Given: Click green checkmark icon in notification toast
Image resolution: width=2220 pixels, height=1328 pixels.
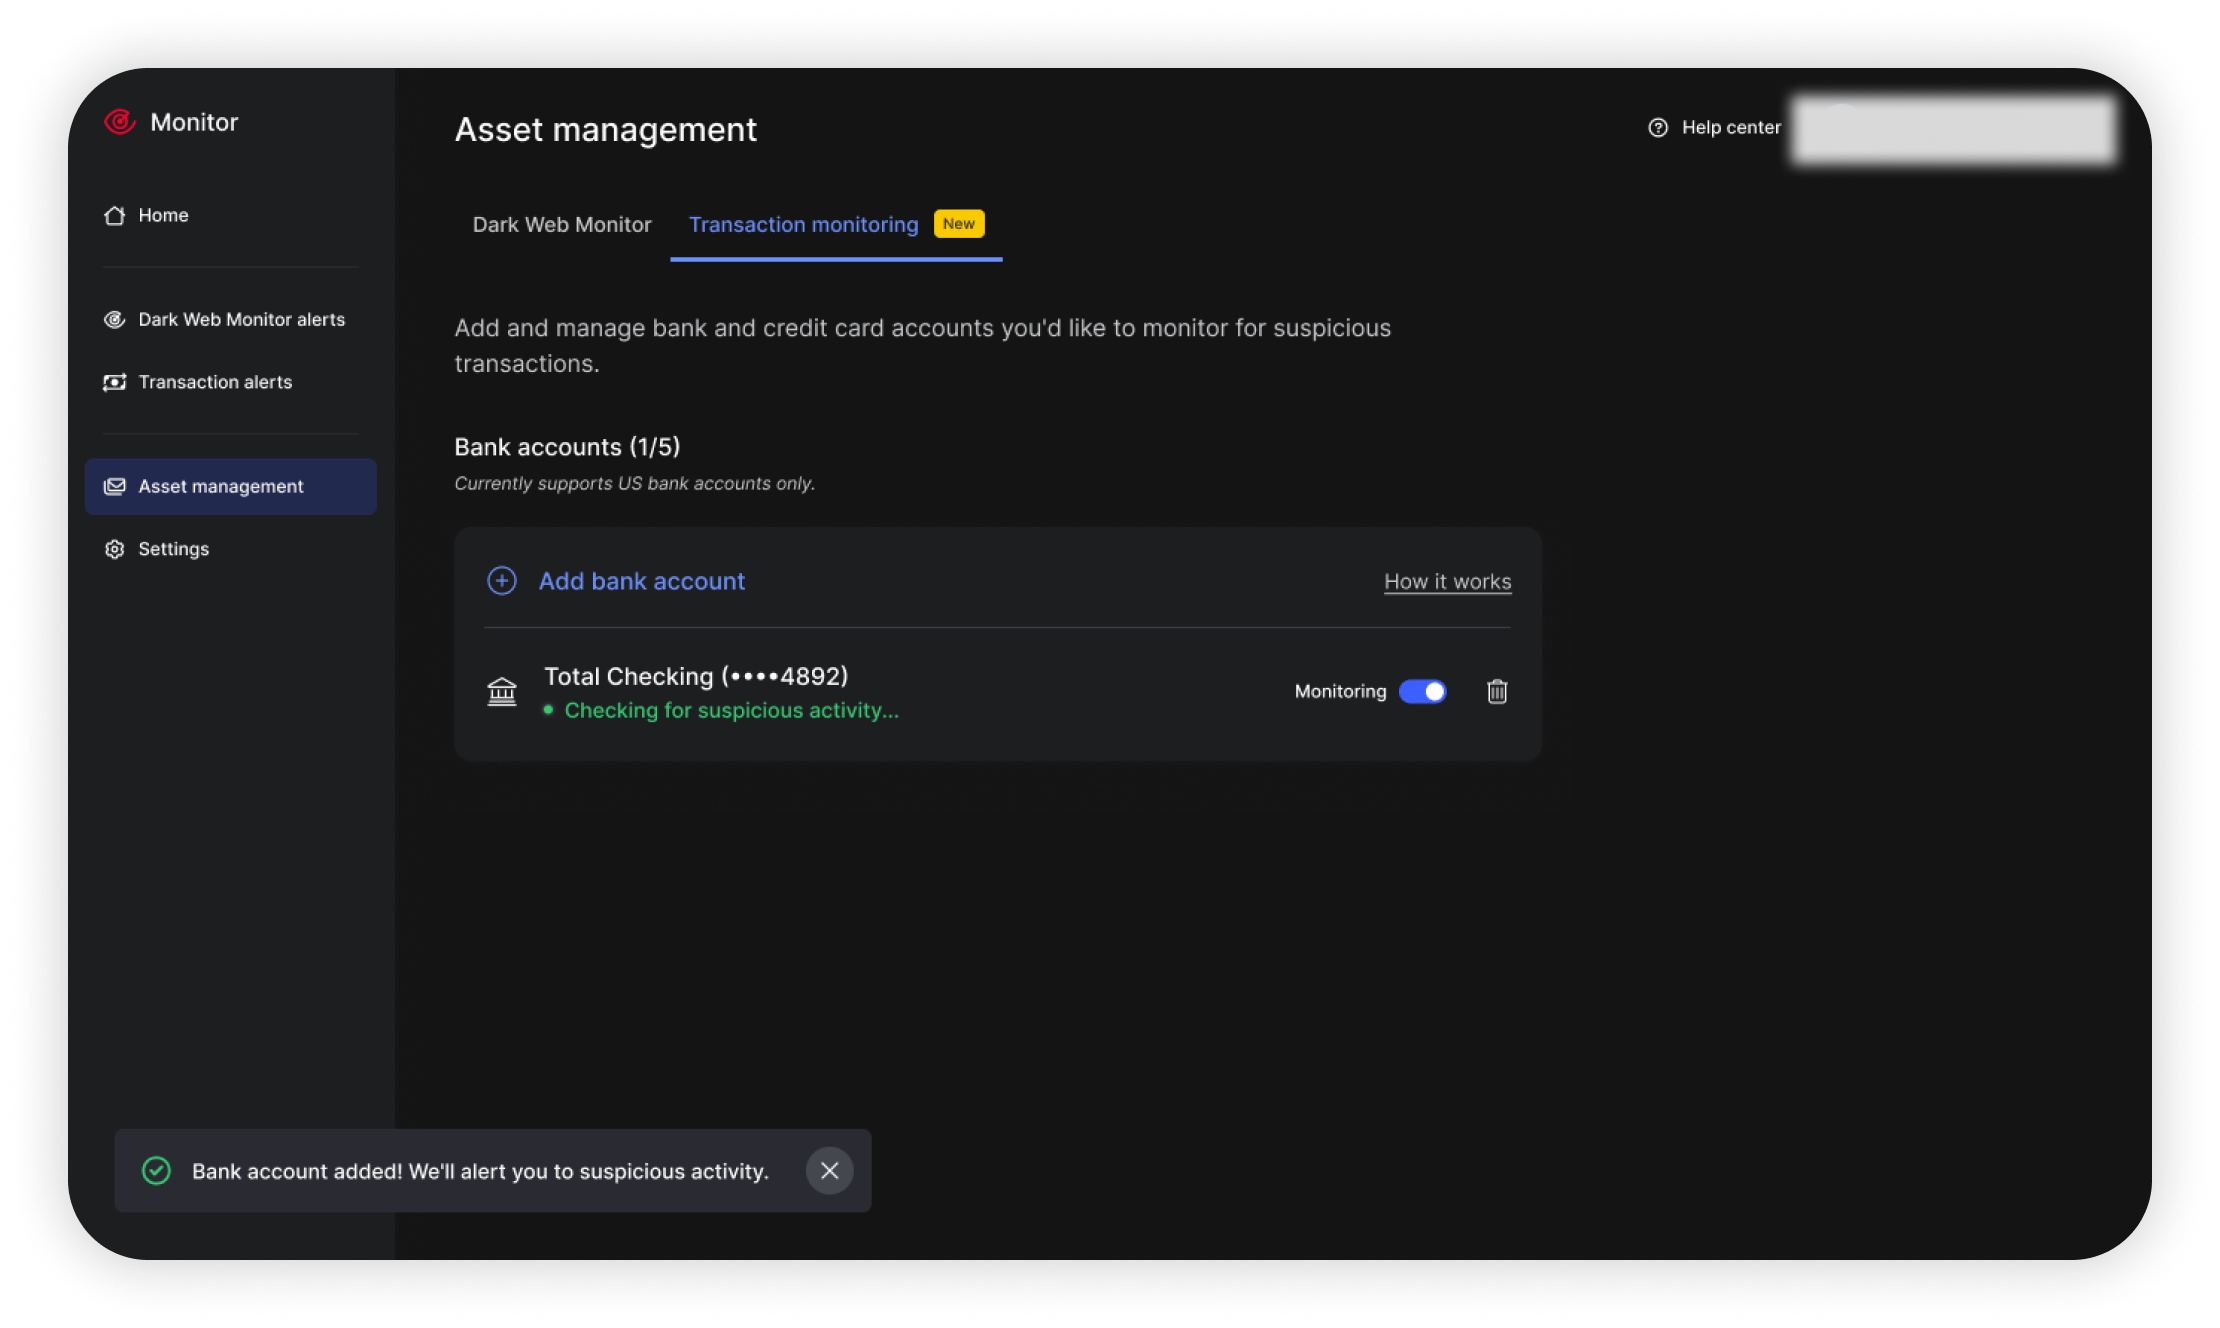Looking at the screenshot, I should click(156, 1170).
